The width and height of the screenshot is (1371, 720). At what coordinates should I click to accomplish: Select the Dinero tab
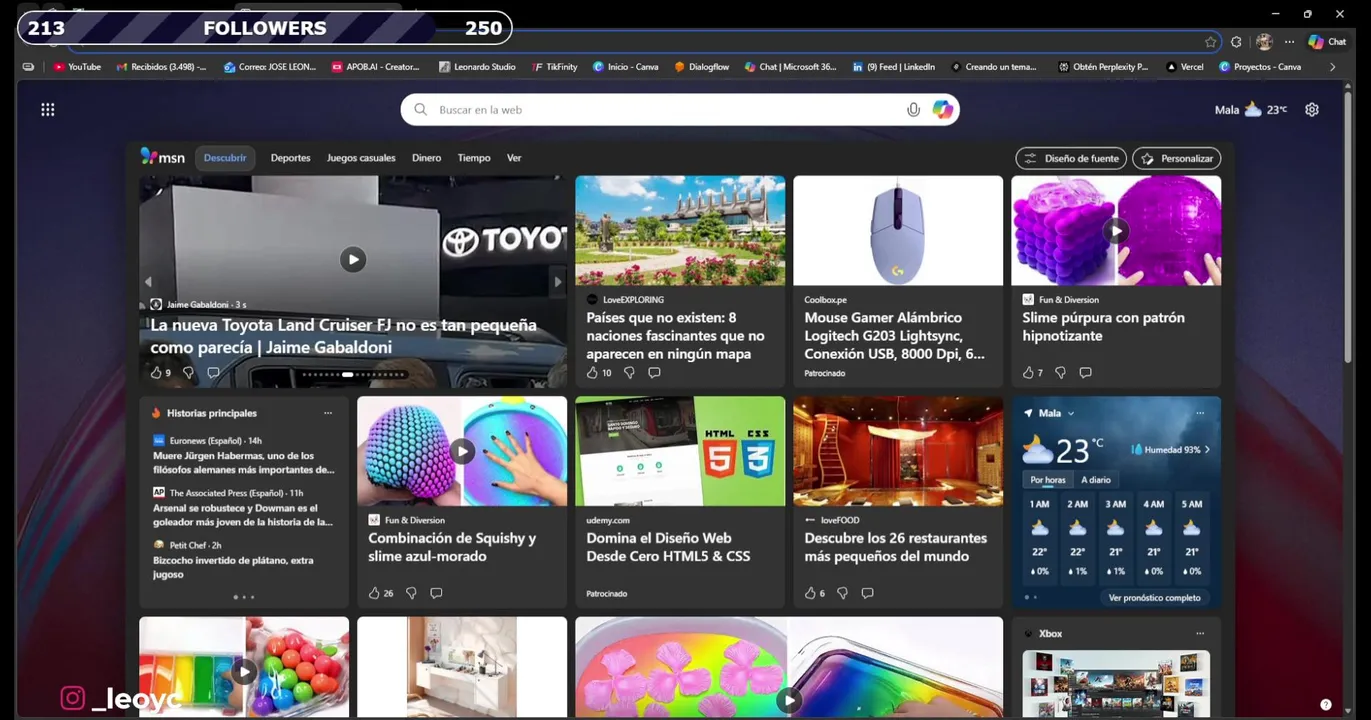[x=426, y=158]
